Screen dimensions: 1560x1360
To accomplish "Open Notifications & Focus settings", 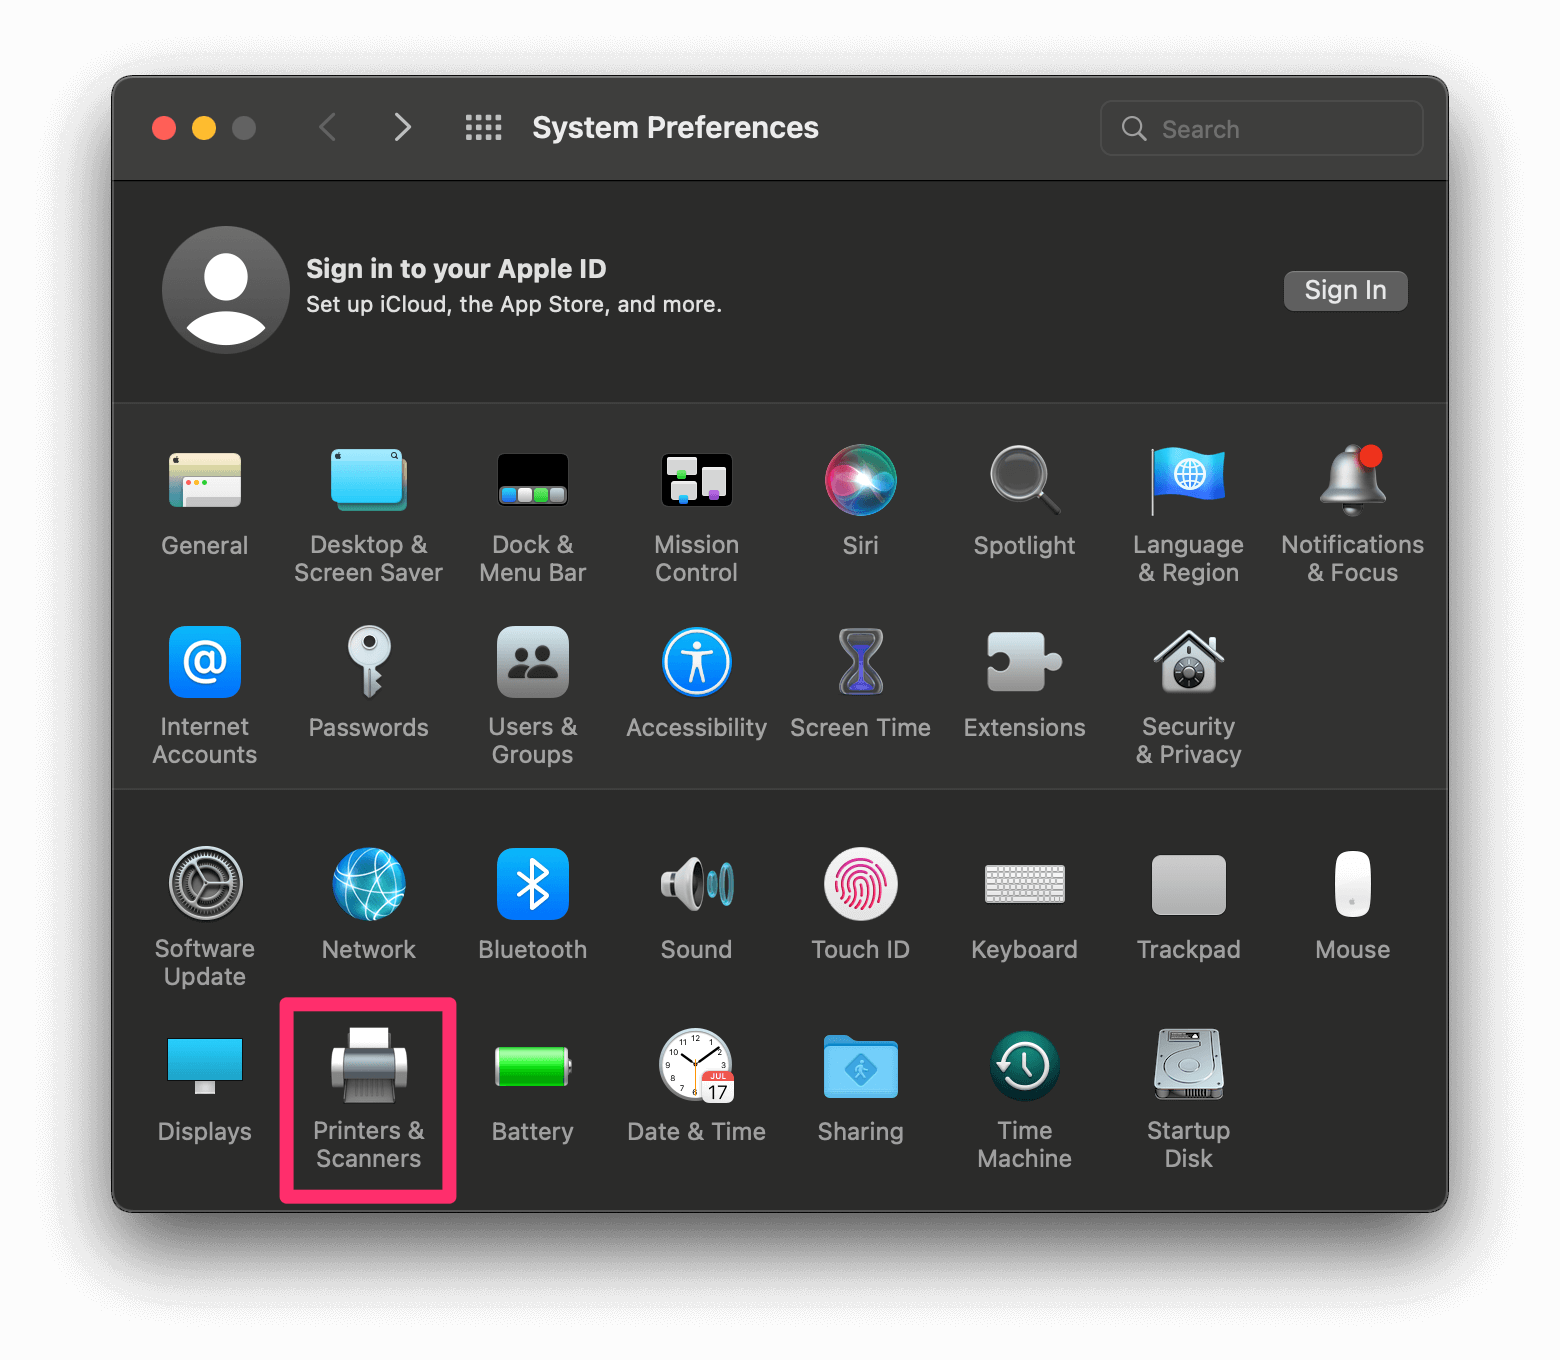I will (x=1352, y=481).
